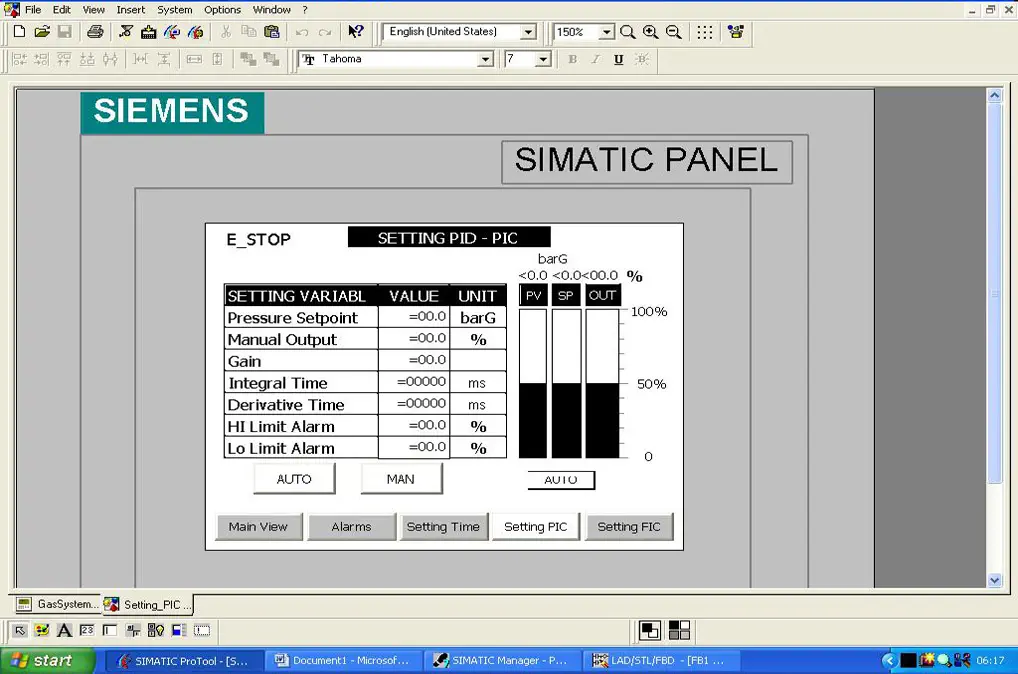
Task: Click the Zoom in magnifier icon
Action: point(651,32)
